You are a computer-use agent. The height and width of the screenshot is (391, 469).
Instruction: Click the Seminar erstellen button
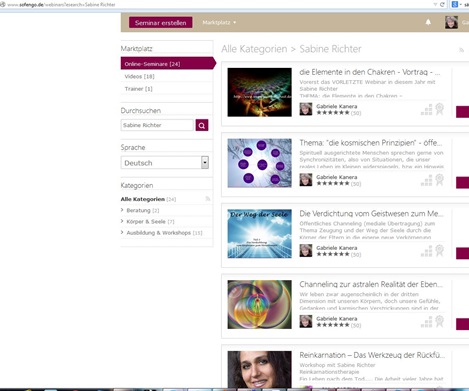(161, 23)
